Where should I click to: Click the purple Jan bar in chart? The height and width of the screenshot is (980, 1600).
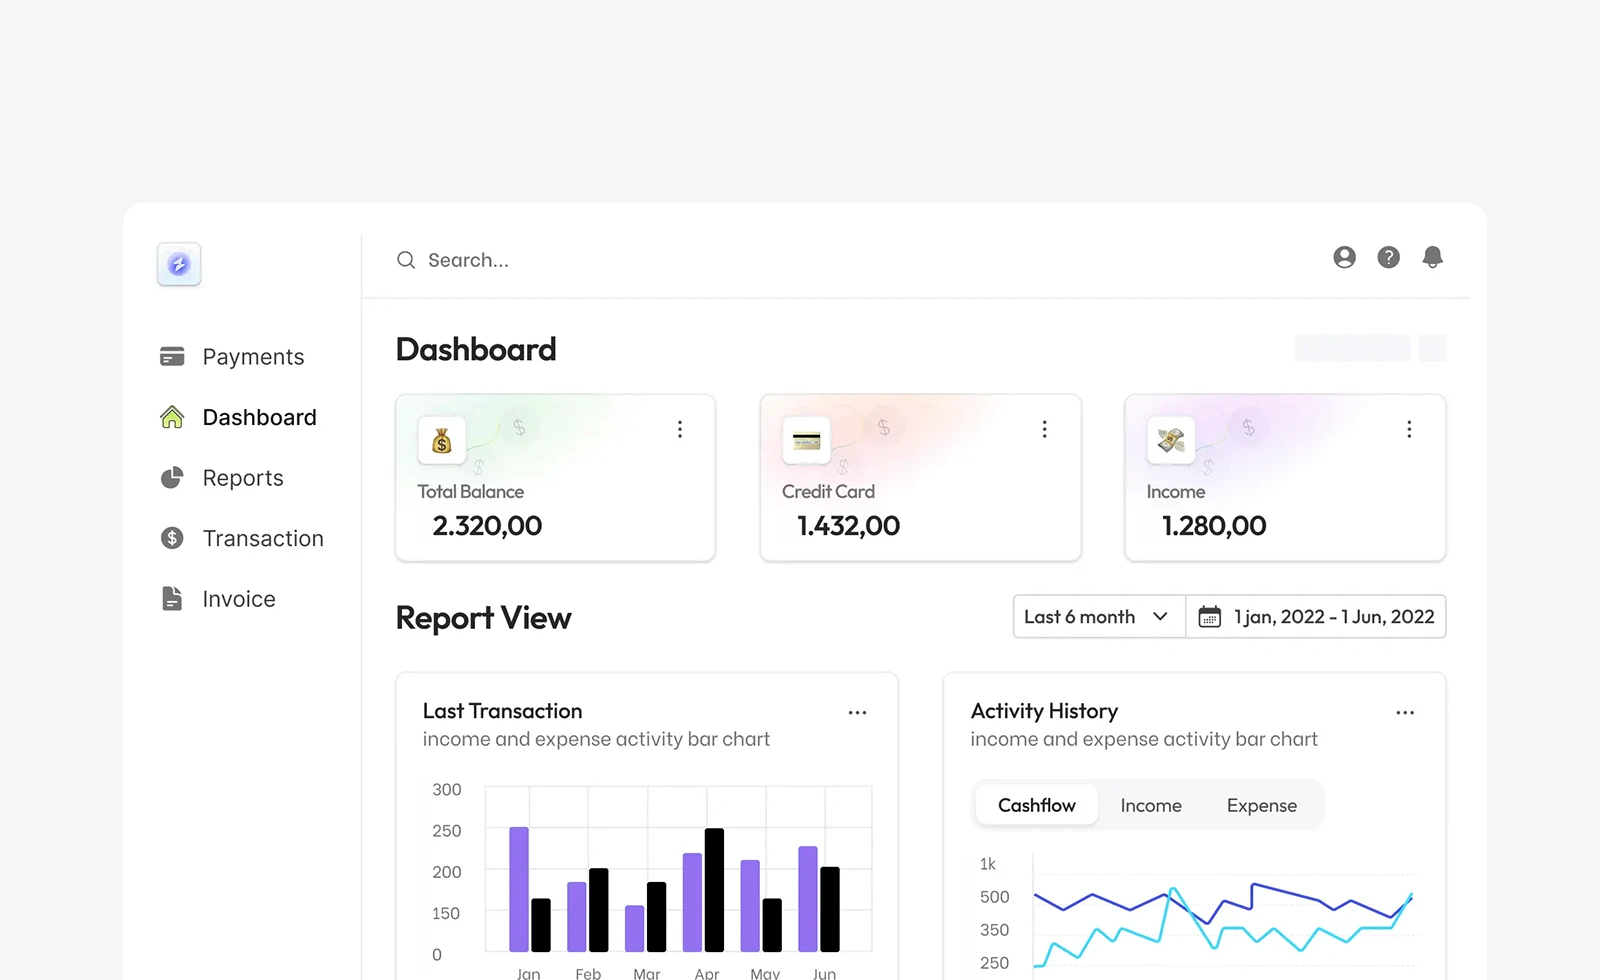tap(519, 889)
